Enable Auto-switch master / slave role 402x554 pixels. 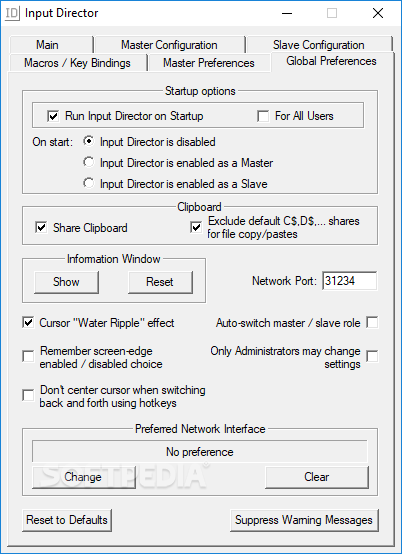tap(372, 322)
